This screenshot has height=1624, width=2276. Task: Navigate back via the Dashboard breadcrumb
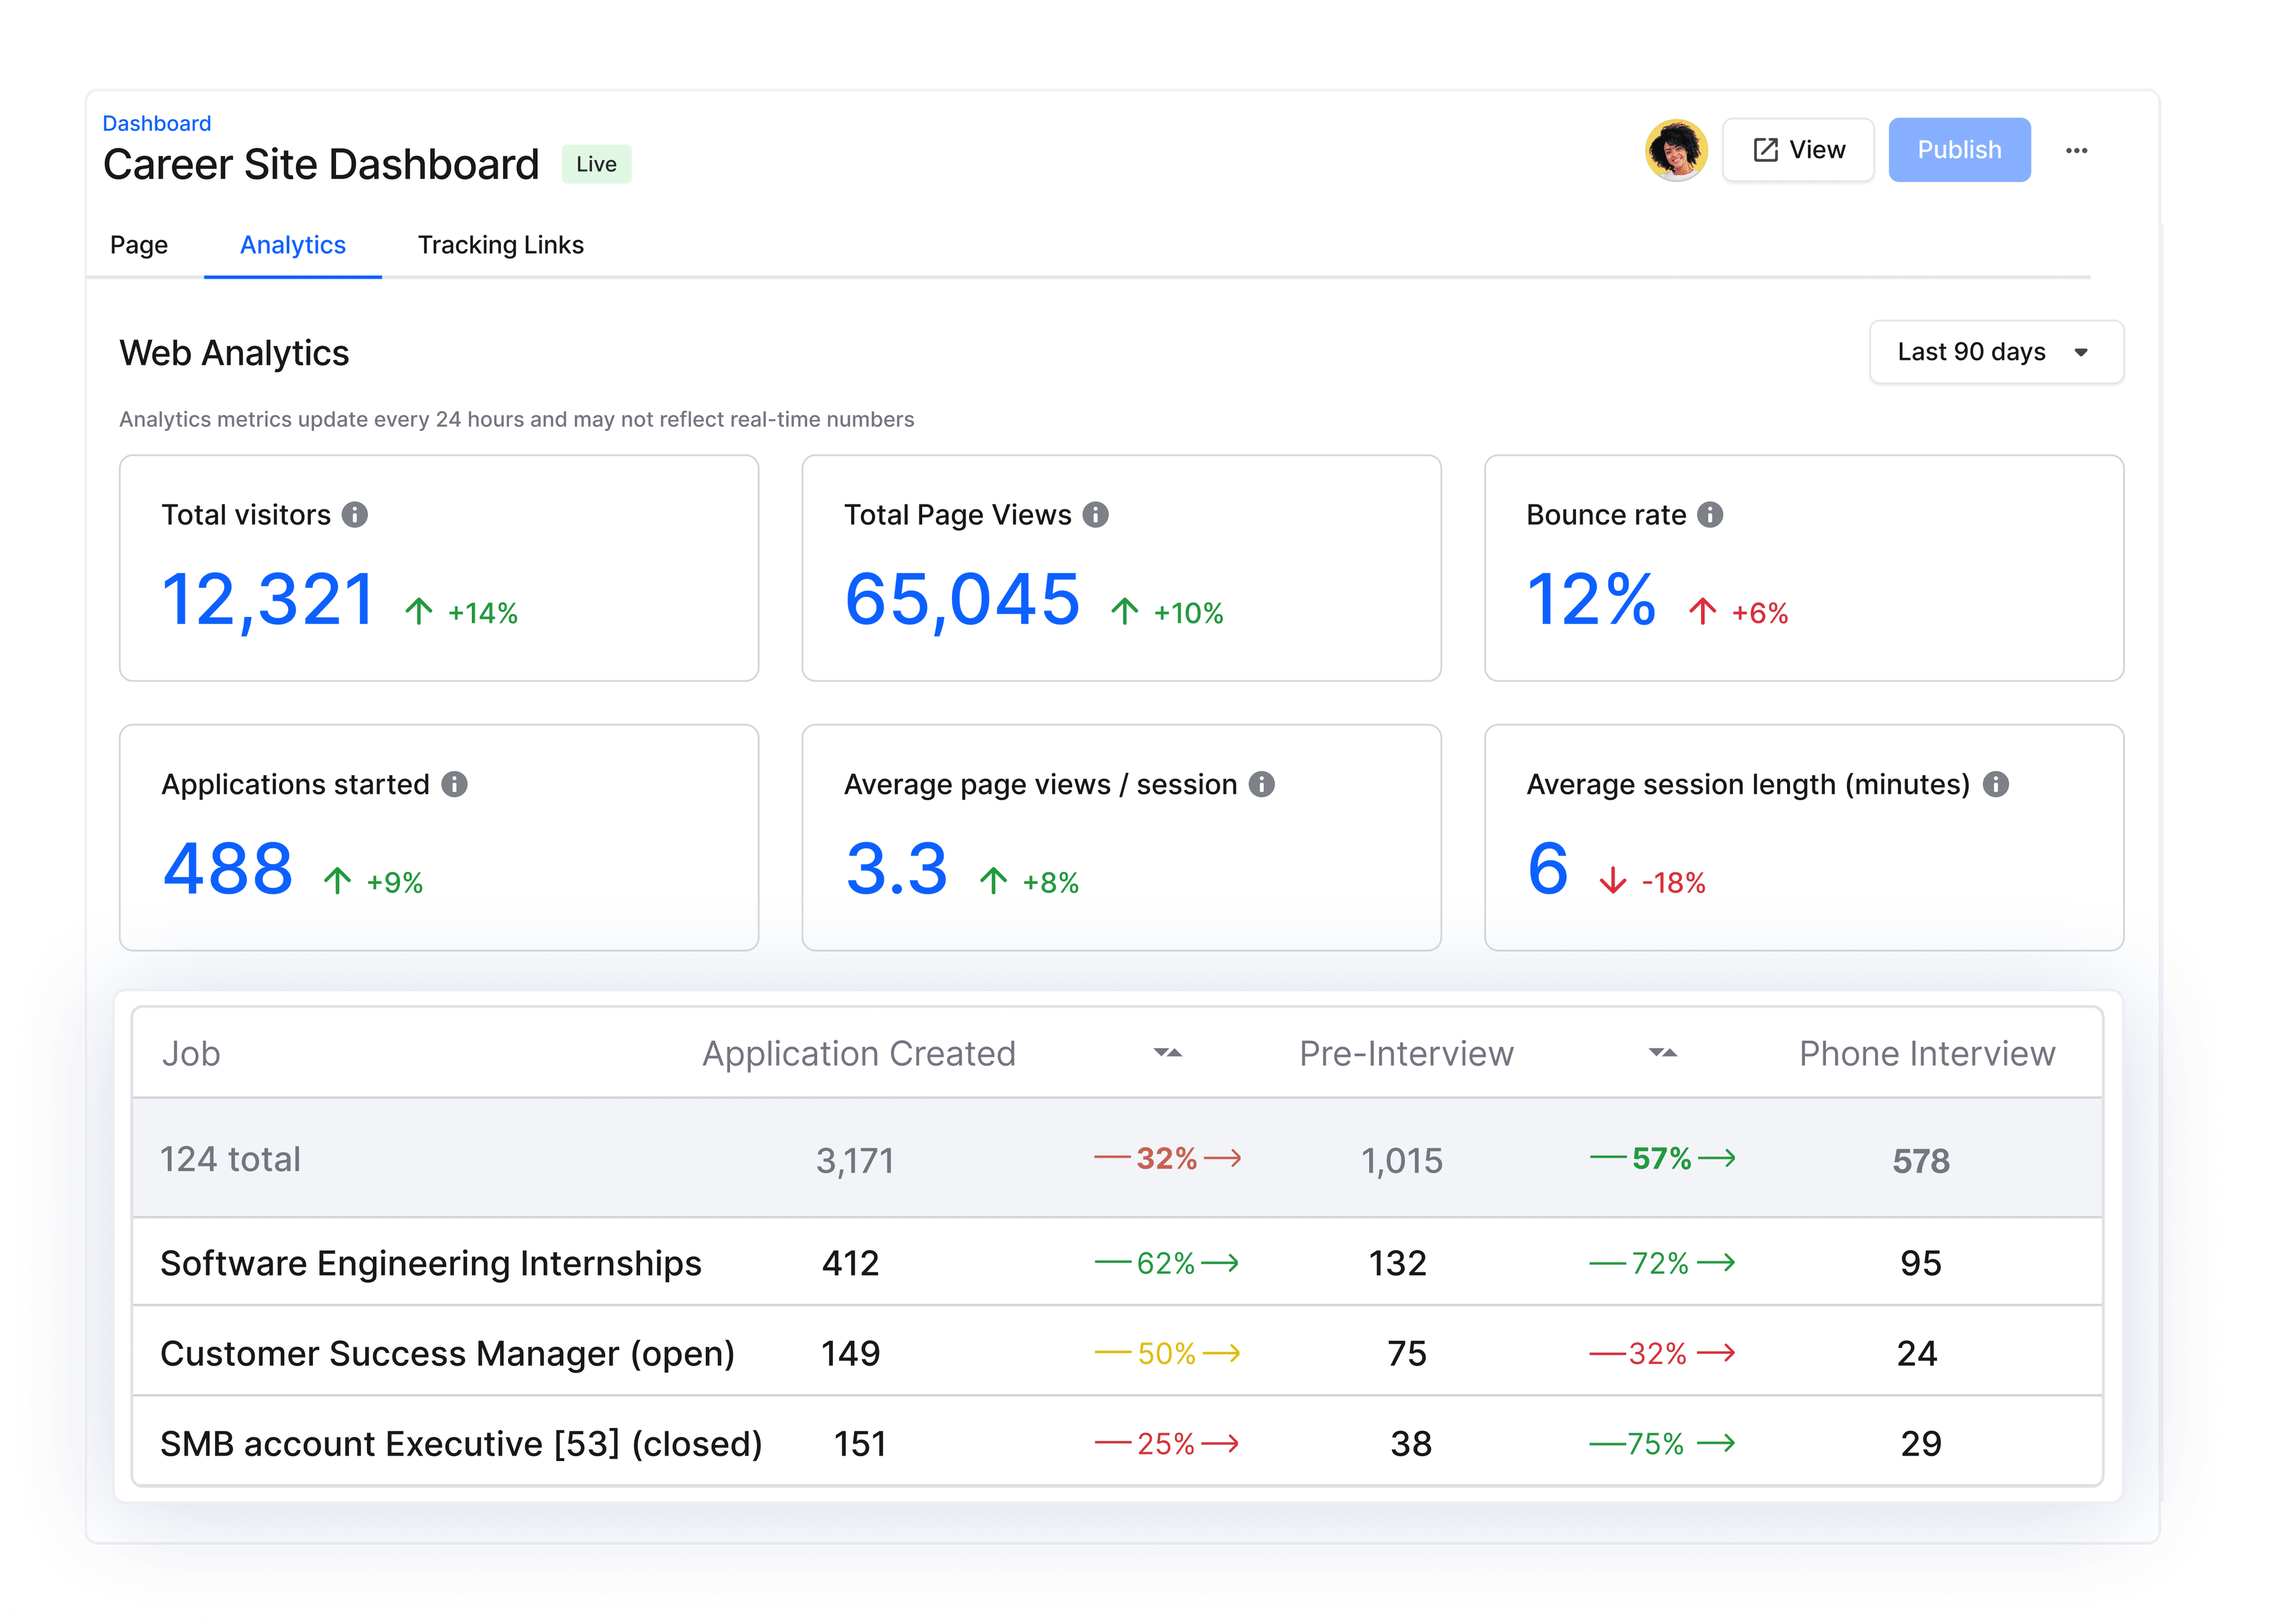(157, 123)
